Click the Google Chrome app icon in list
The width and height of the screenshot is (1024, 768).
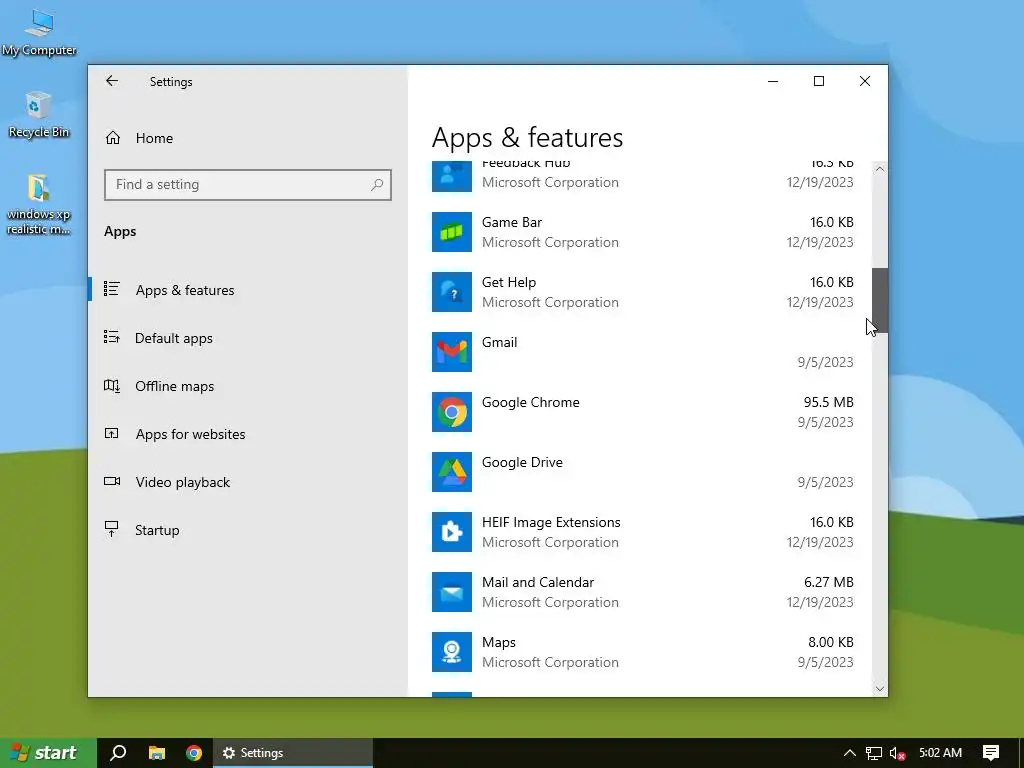tap(451, 412)
